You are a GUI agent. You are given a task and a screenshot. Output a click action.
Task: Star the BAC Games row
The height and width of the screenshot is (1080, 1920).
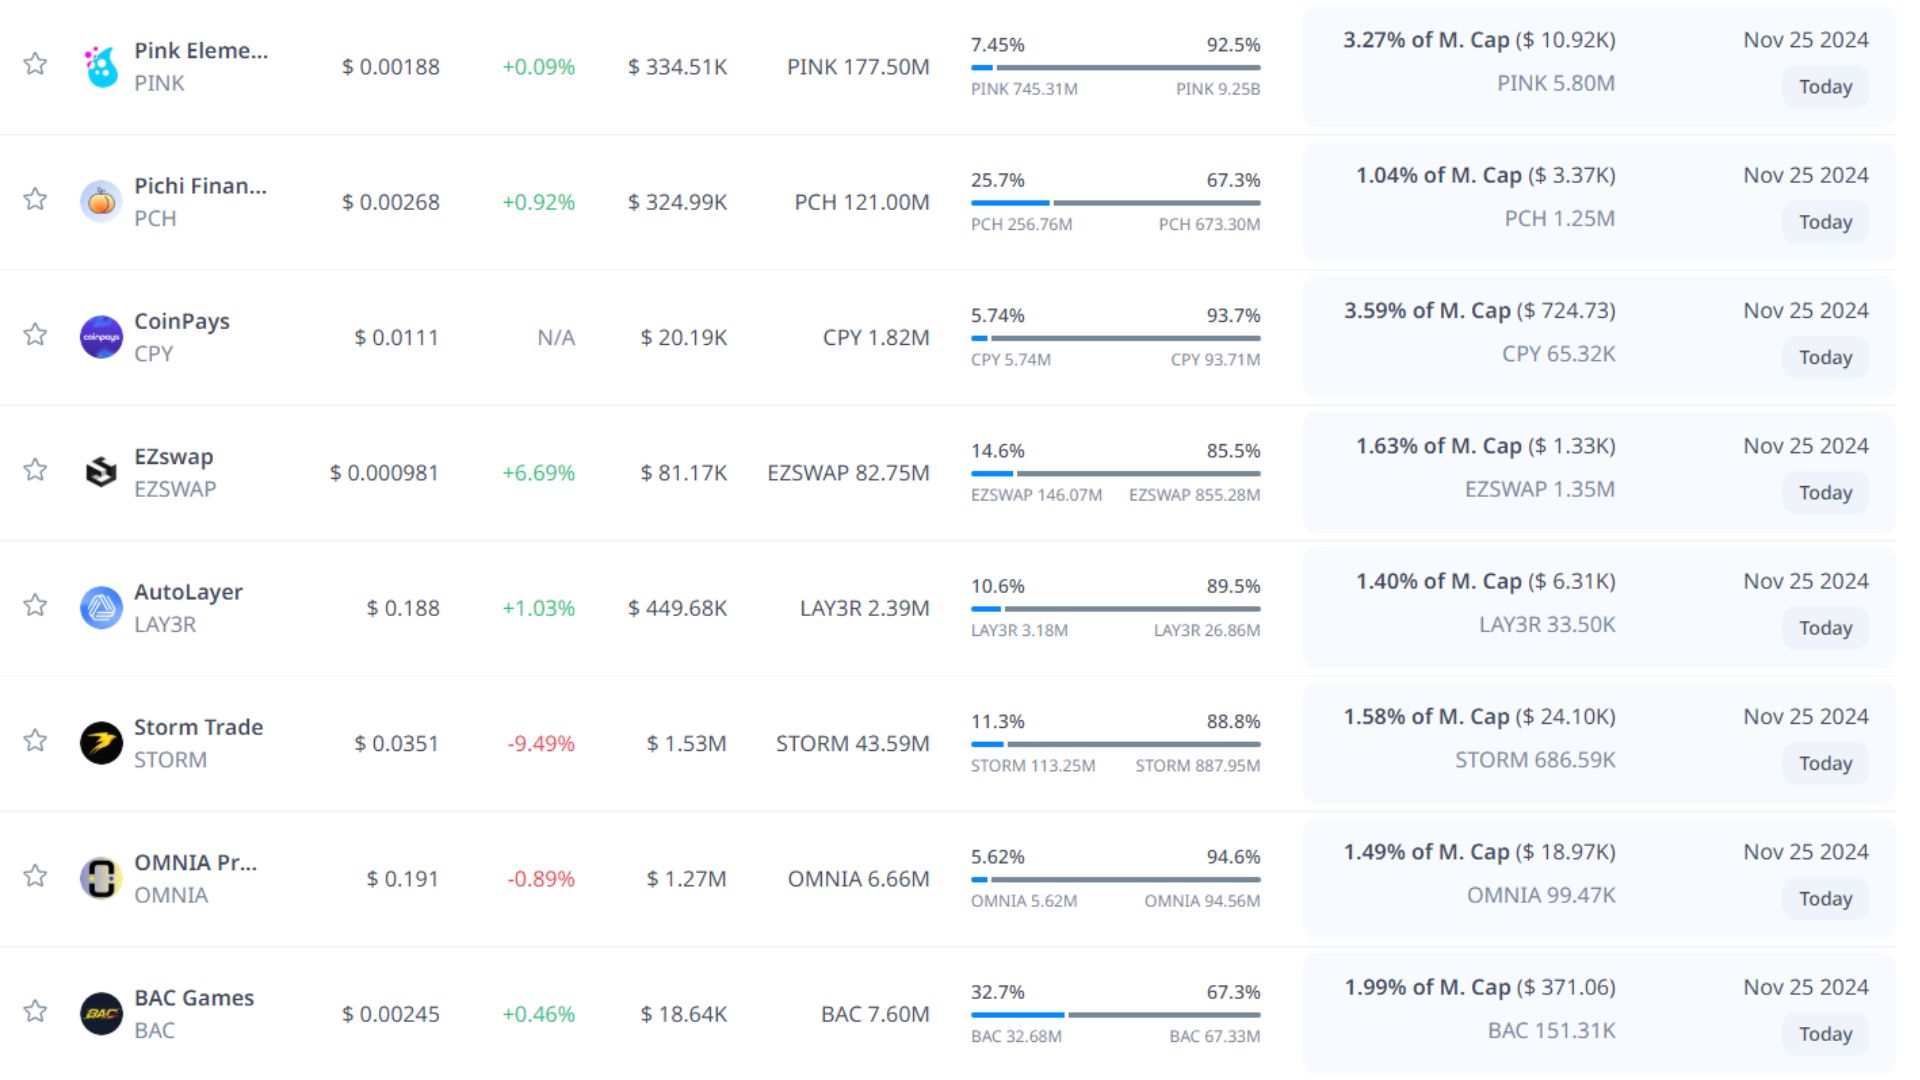(35, 1011)
